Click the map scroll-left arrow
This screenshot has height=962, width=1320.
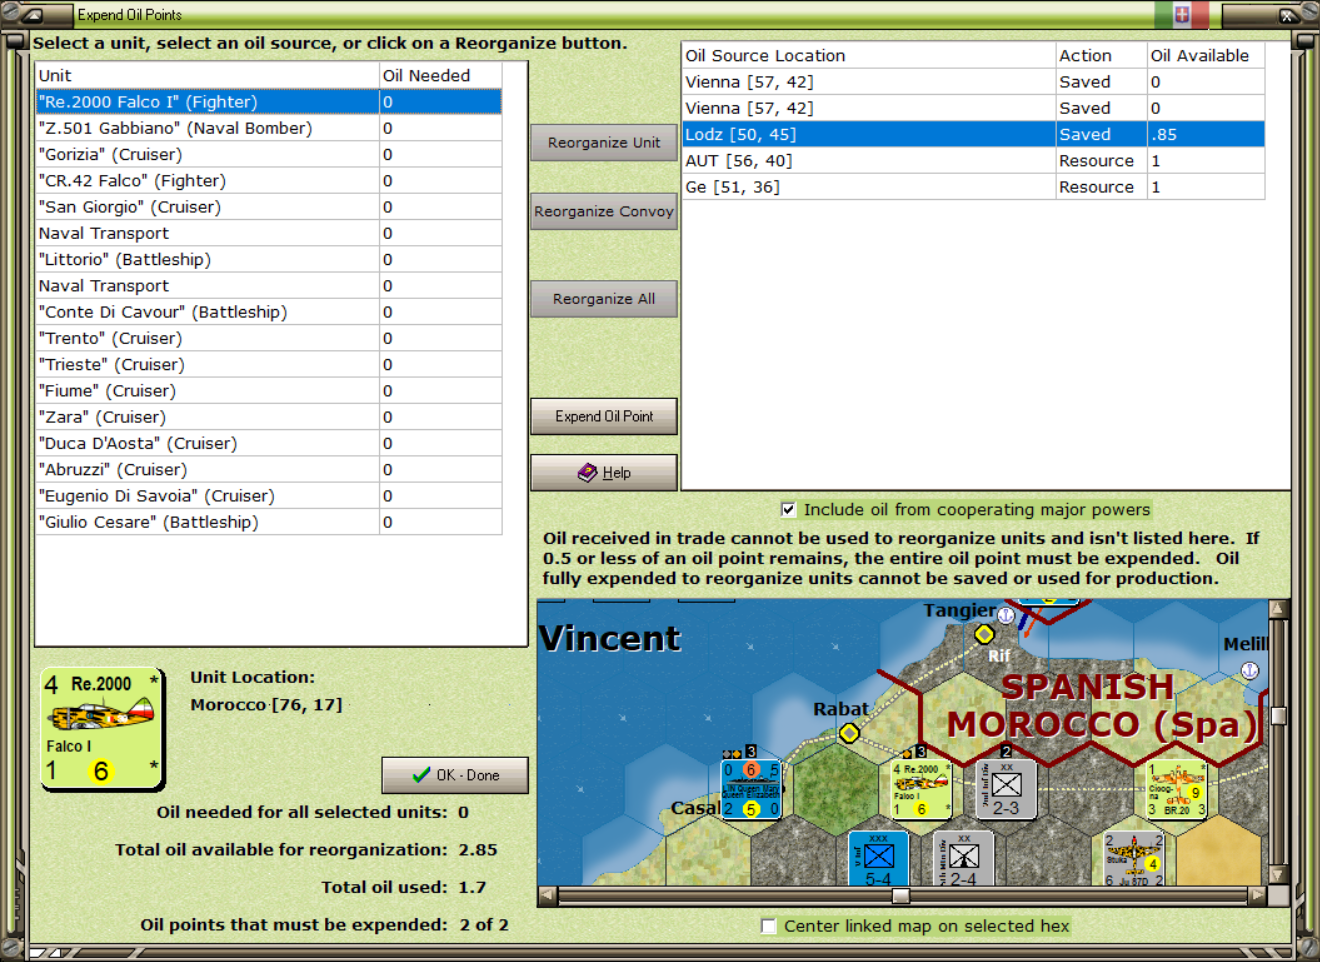click(548, 896)
